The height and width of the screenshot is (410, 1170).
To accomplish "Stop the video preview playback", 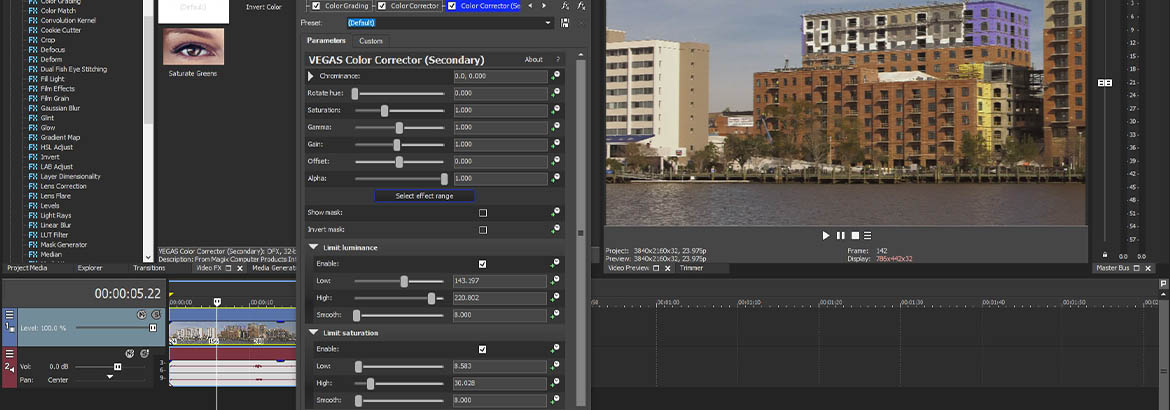I will tap(855, 235).
